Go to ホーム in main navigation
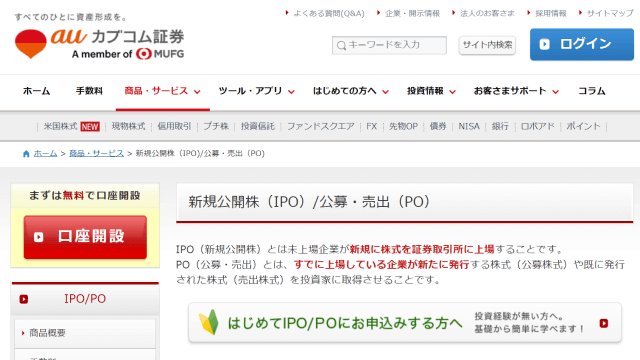Screen dimensions: 640x360 click(x=36, y=91)
